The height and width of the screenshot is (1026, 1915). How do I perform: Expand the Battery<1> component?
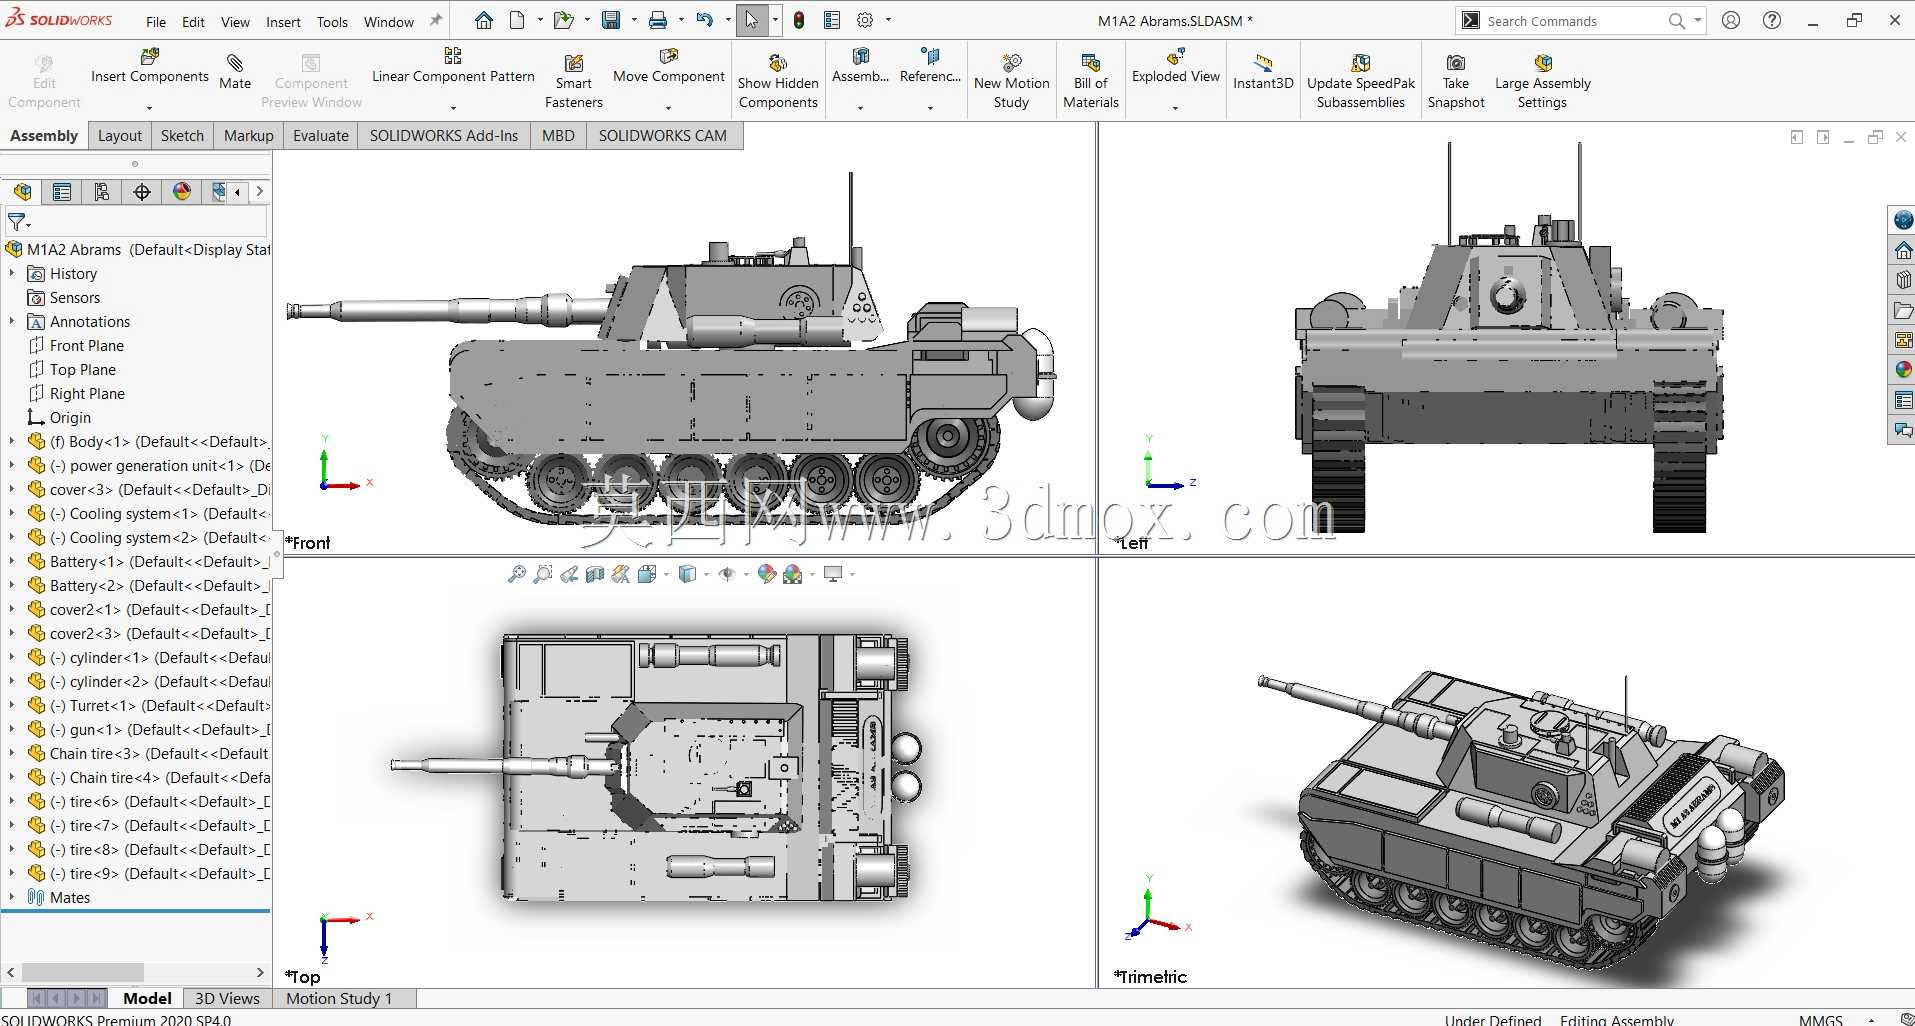click(12, 561)
